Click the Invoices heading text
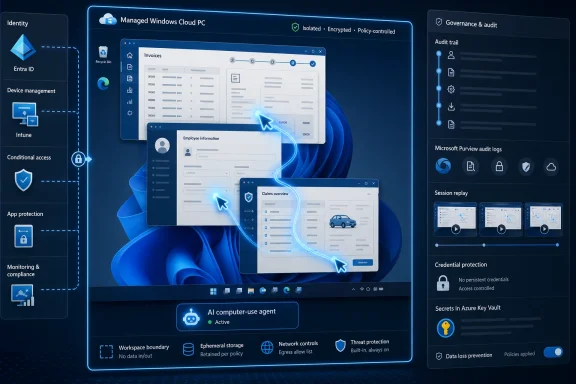Image resolution: width=576 pixels, height=384 pixels. point(152,55)
